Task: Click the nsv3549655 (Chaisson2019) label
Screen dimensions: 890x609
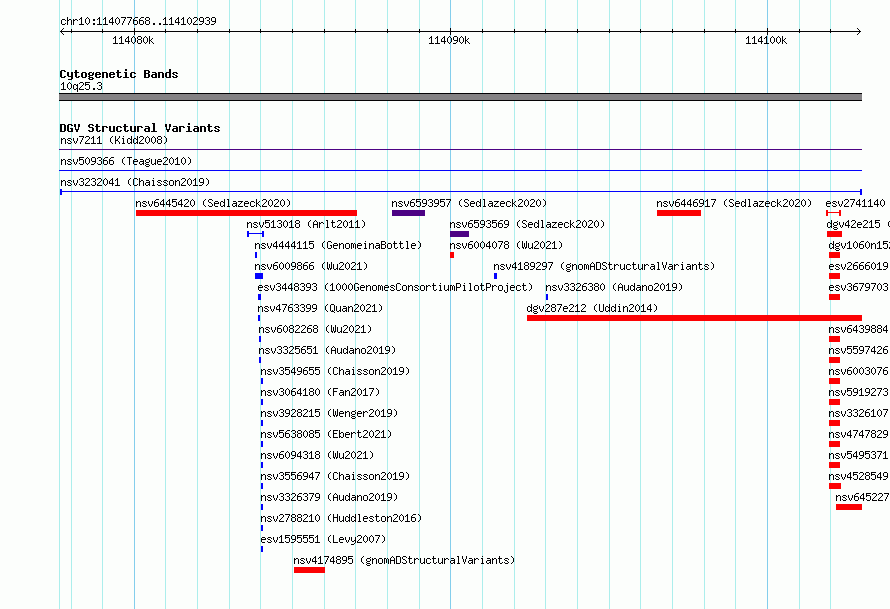Action: [335, 371]
